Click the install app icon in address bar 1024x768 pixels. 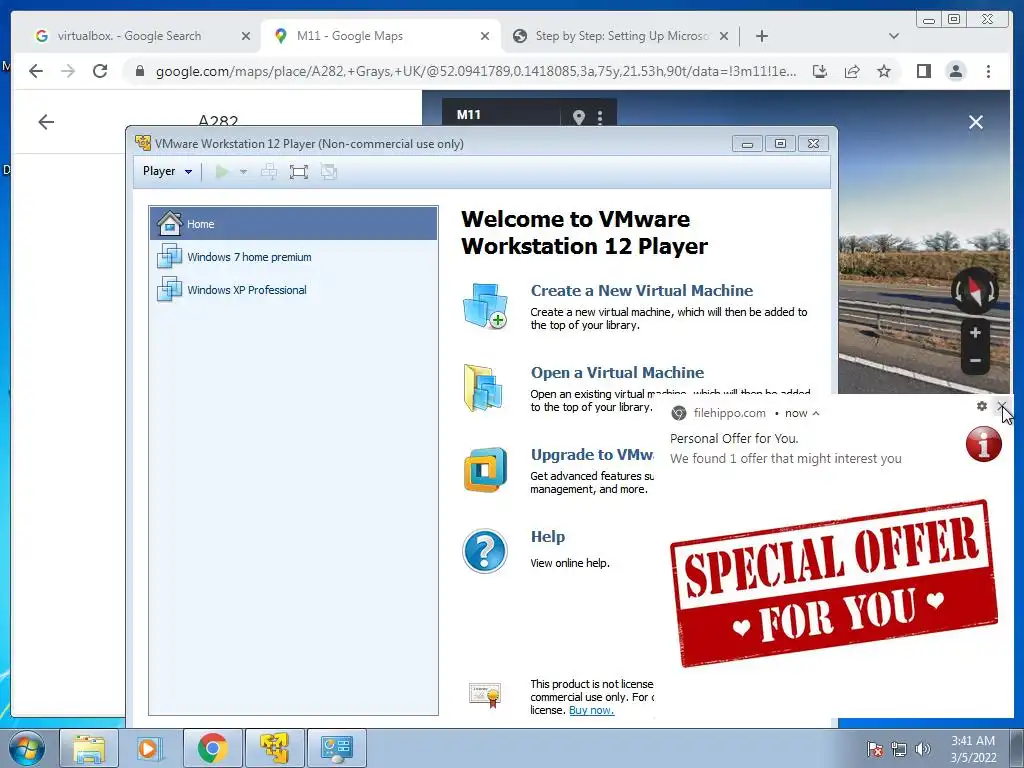820,71
